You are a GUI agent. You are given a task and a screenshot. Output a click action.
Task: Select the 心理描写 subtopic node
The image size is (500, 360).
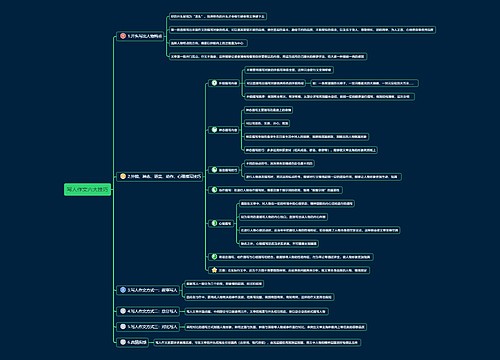click(222, 223)
